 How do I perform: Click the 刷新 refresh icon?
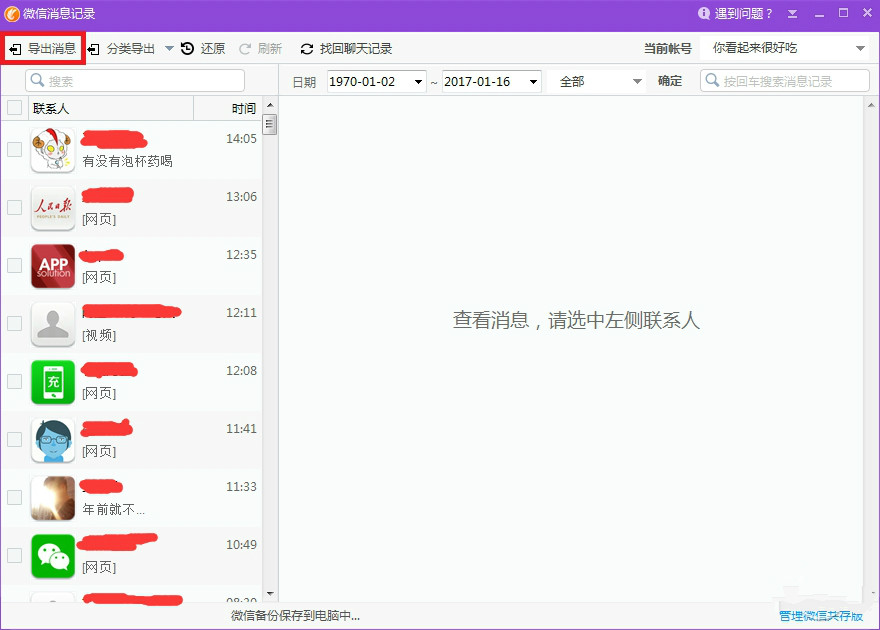pyautogui.click(x=247, y=47)
